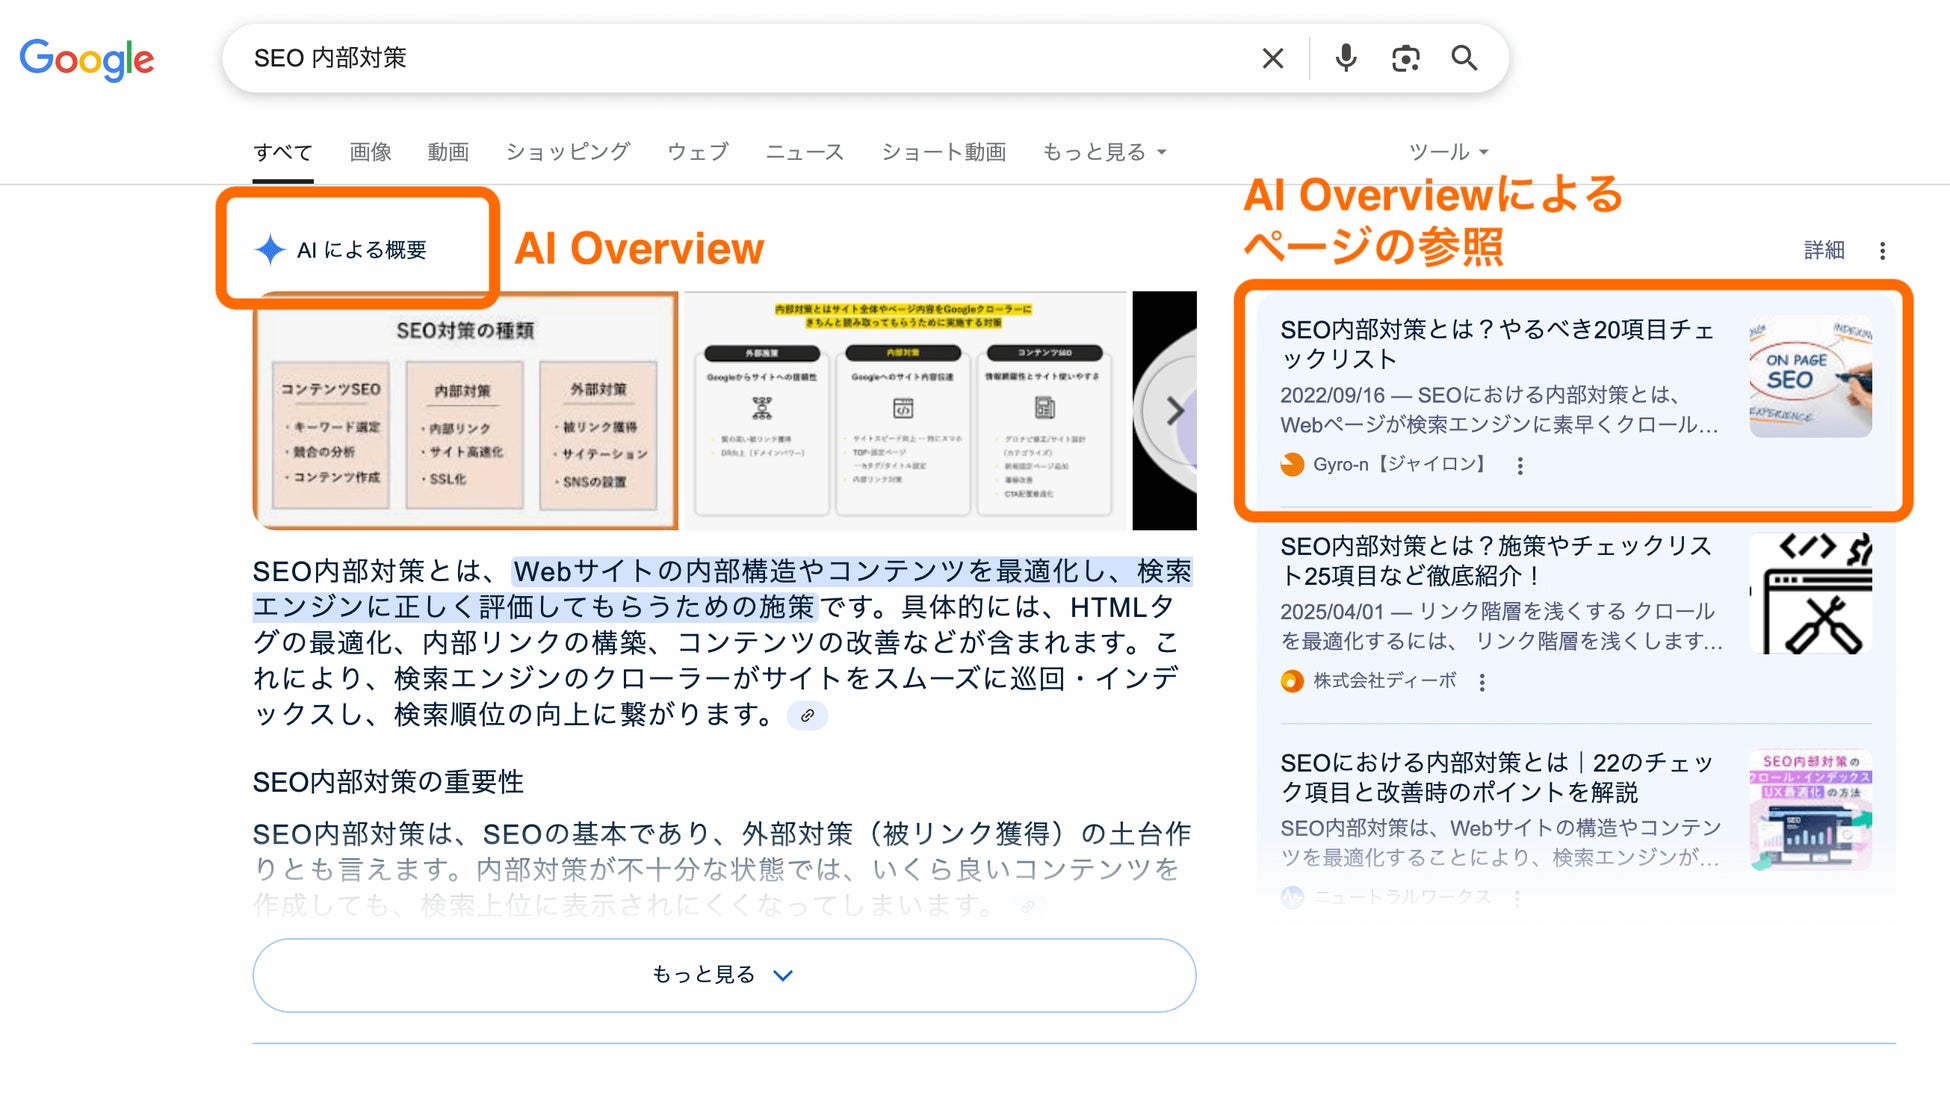
Task: Open Google Lens image search icon
Action: 1405,59
